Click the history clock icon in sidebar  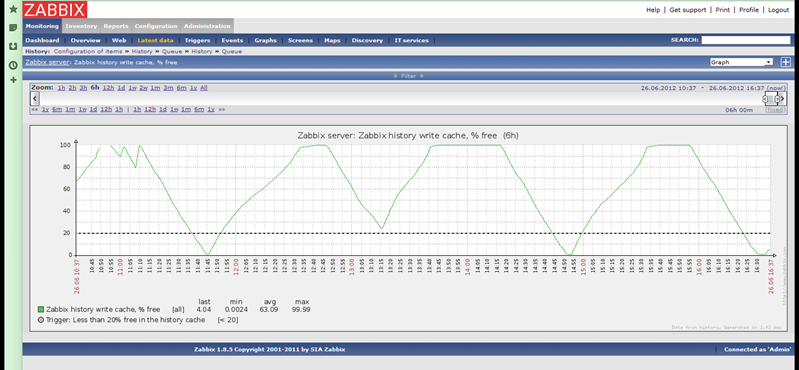pyautogui.click(x=13, y=65)
